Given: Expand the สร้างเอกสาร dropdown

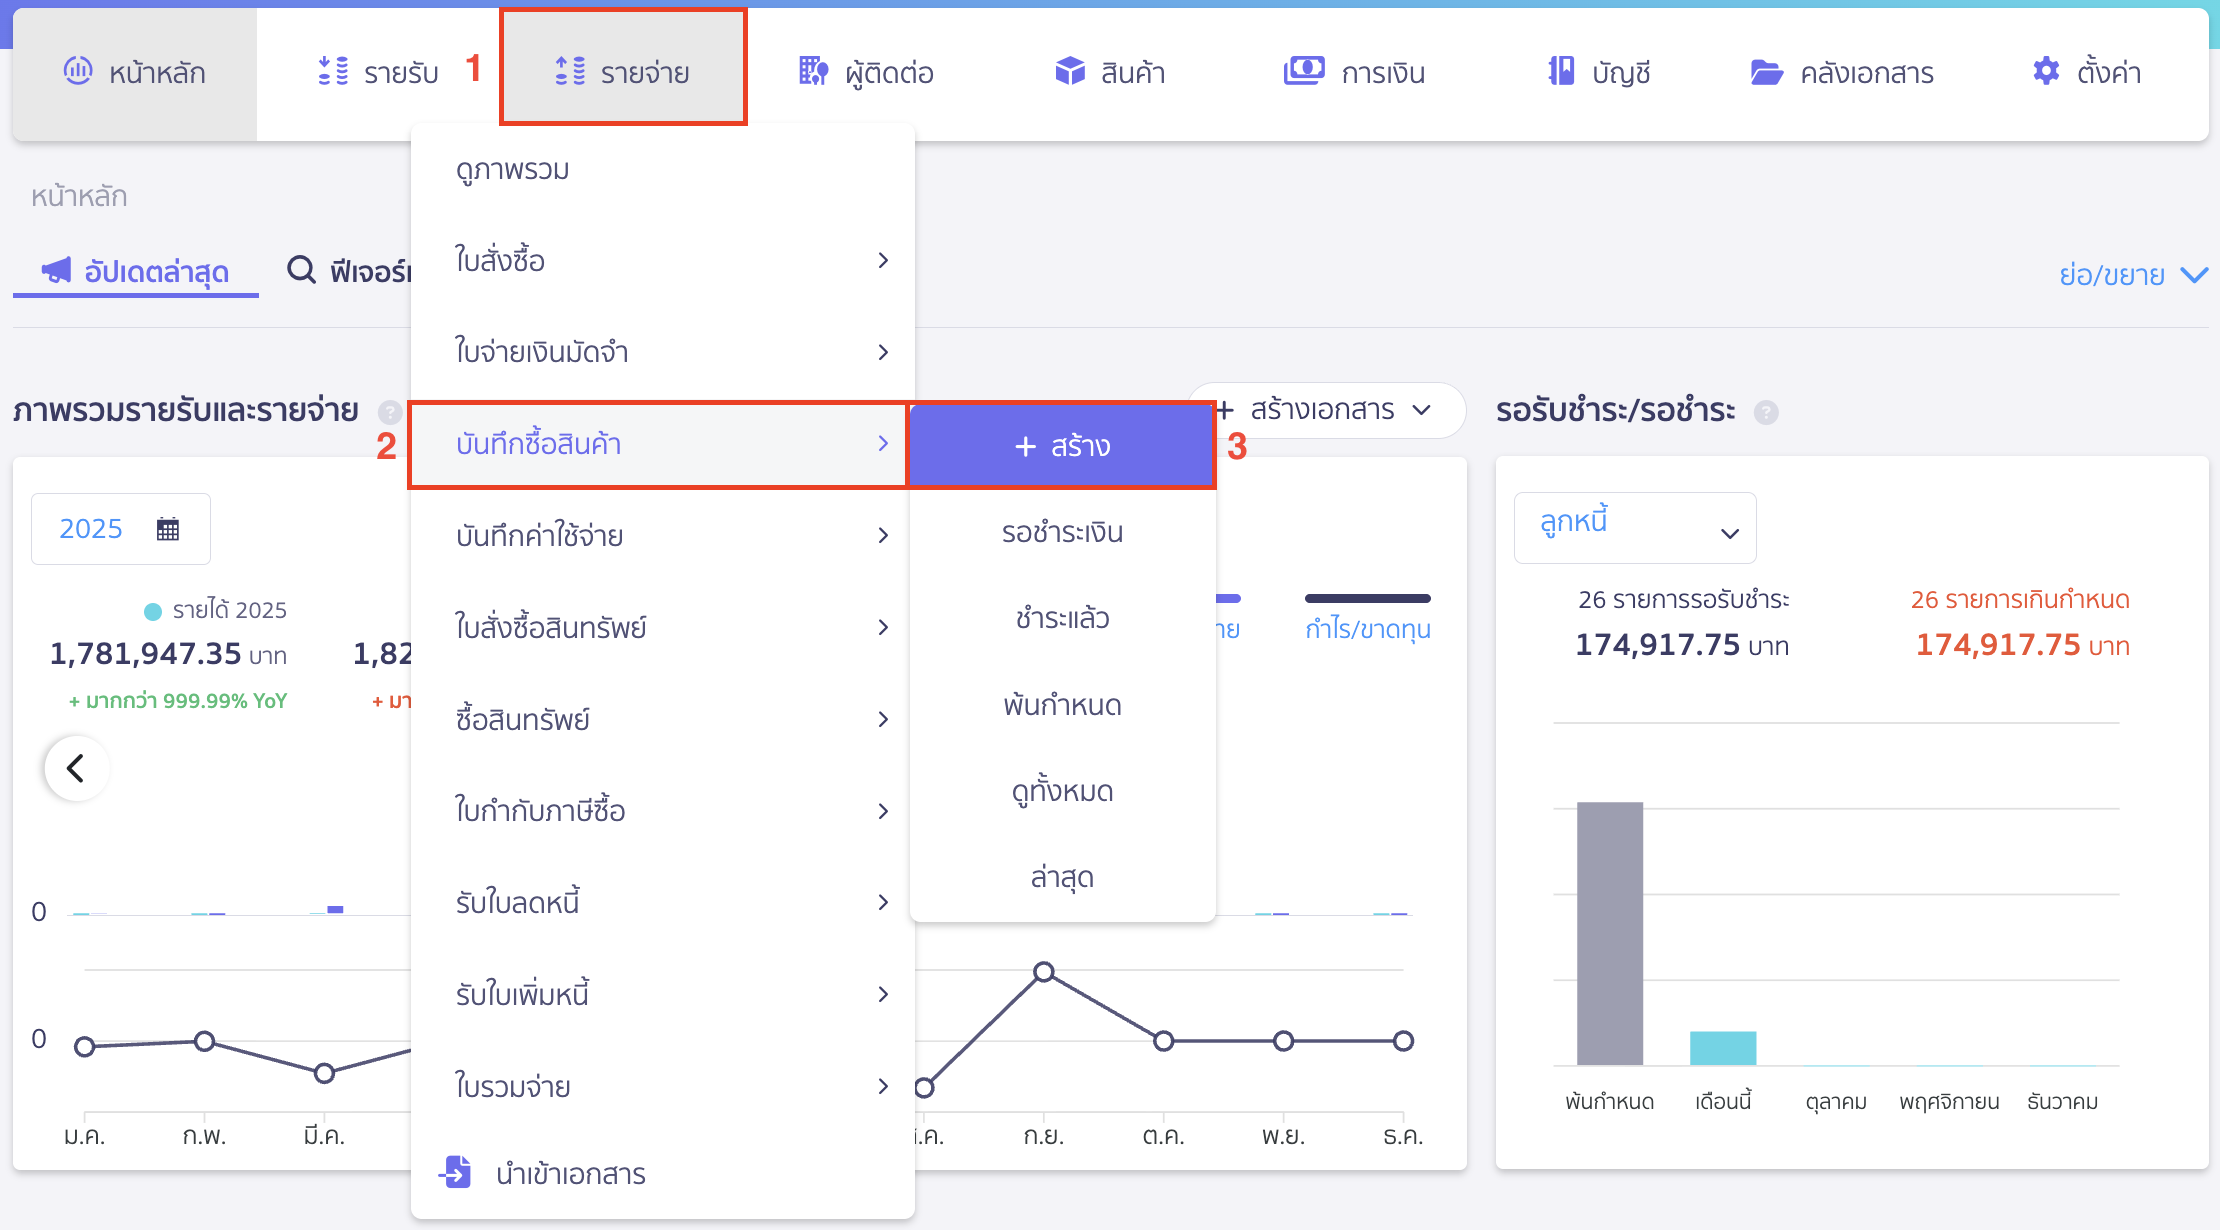Looking at the screenshot, I should [x=1324, y=410].
